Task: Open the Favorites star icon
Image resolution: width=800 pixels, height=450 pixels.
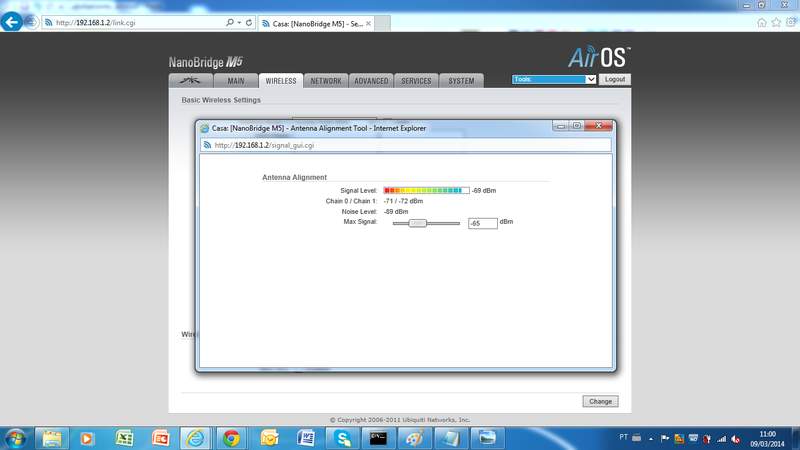Action: point(776,22)
